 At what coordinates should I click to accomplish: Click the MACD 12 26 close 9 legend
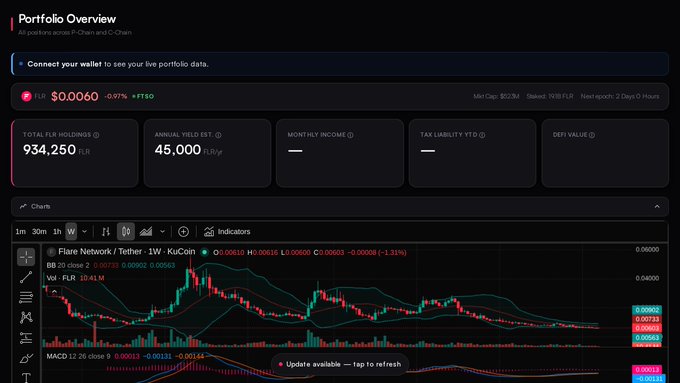click(x=78, y=356)
